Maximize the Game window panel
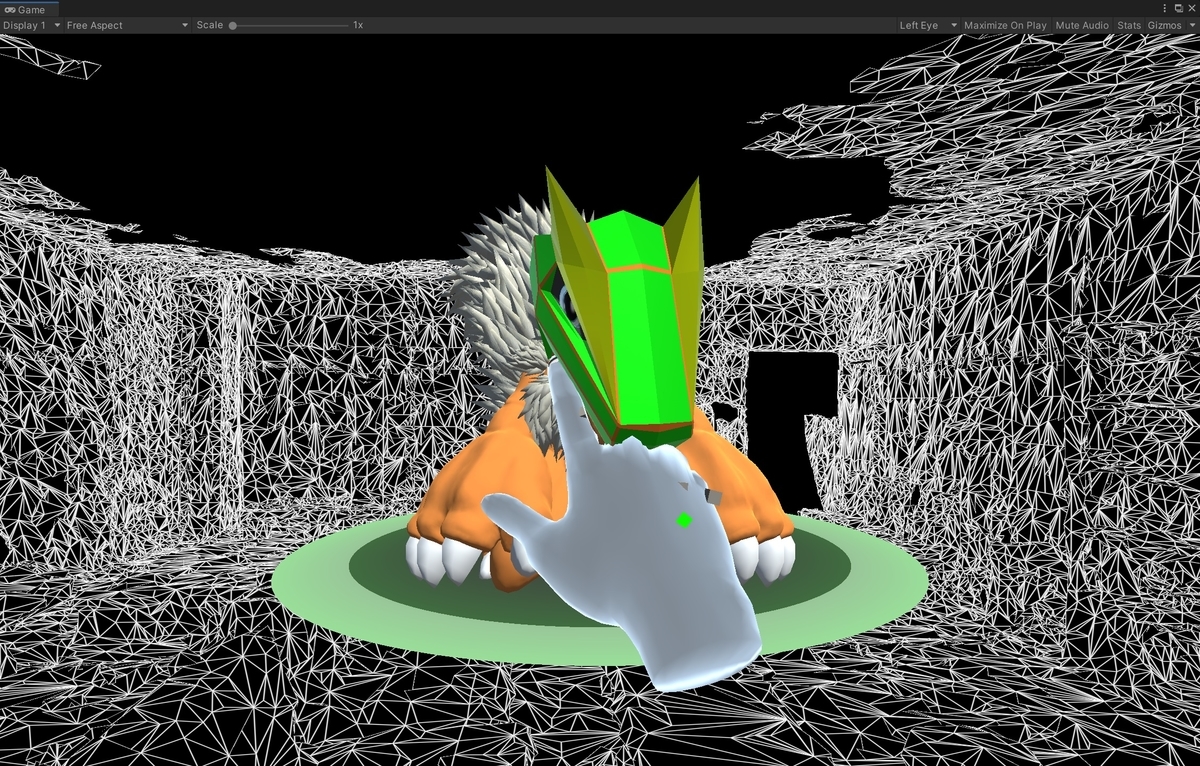The width and height of the screenshot is (1200, 766). click(1178, 8)
